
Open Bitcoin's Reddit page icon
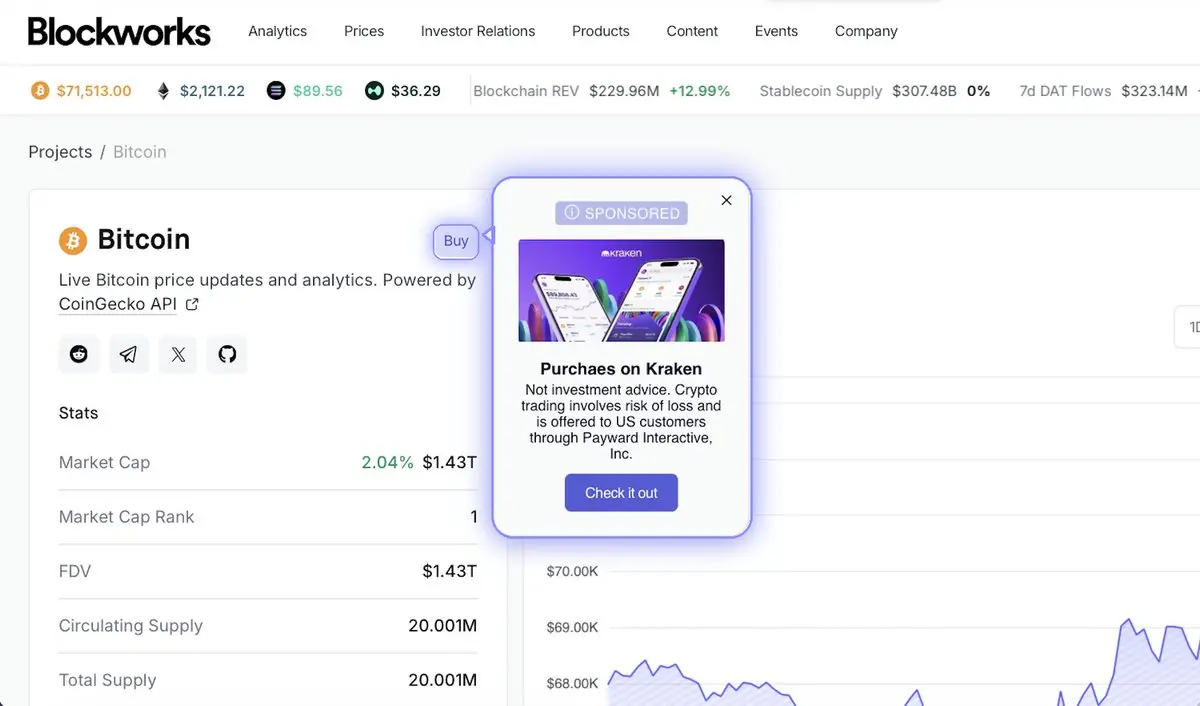[79, 354]
